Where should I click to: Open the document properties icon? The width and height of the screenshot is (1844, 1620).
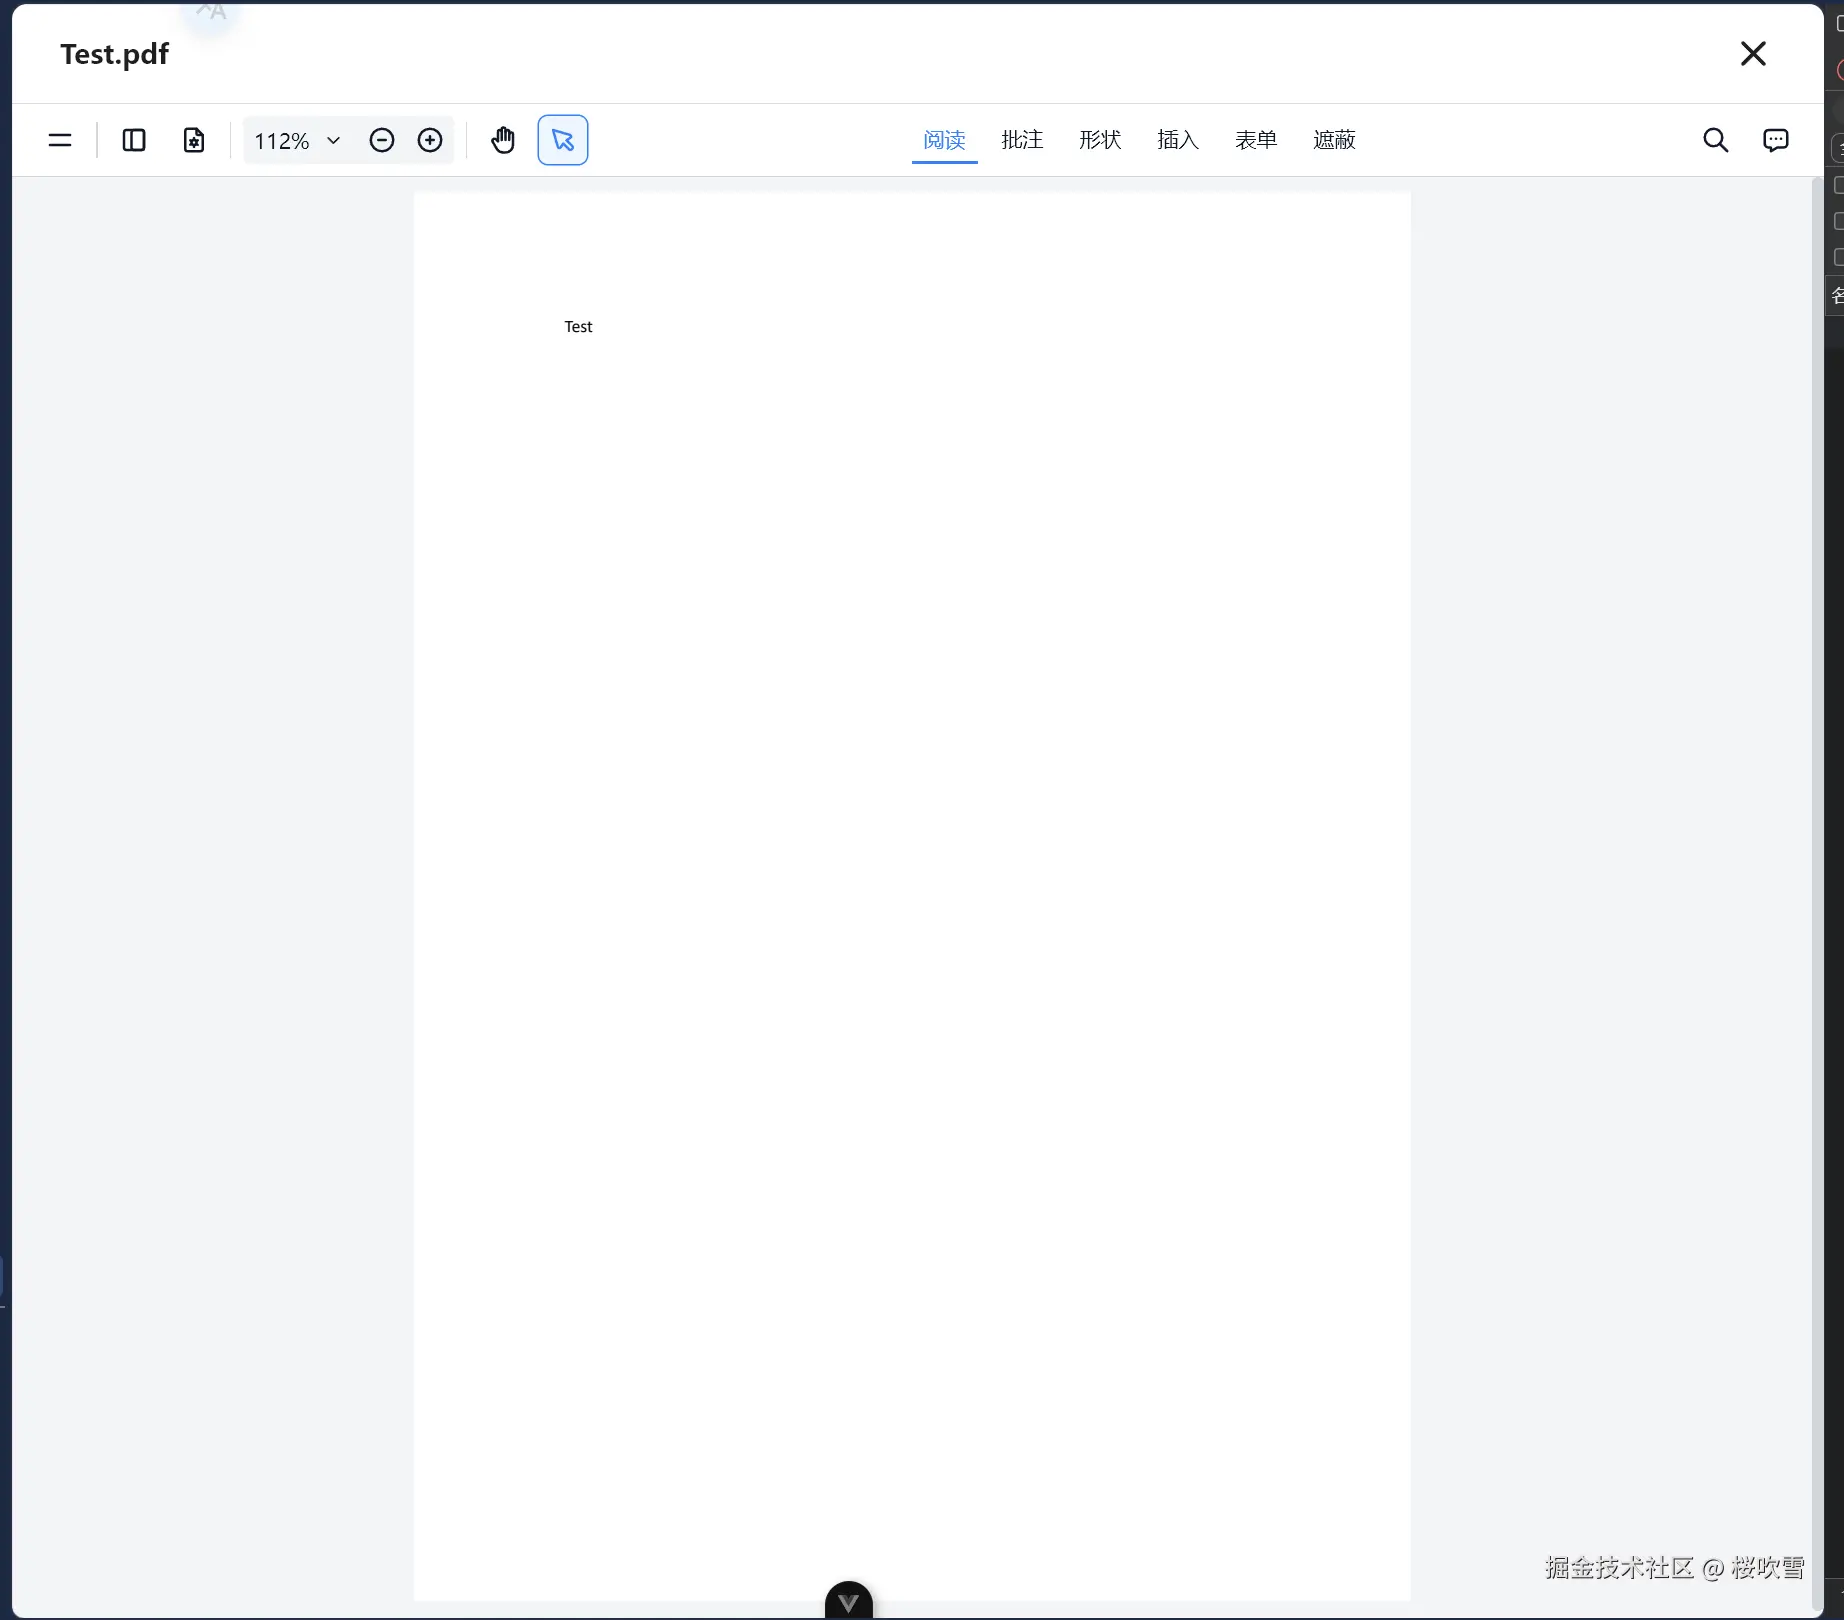193,140
